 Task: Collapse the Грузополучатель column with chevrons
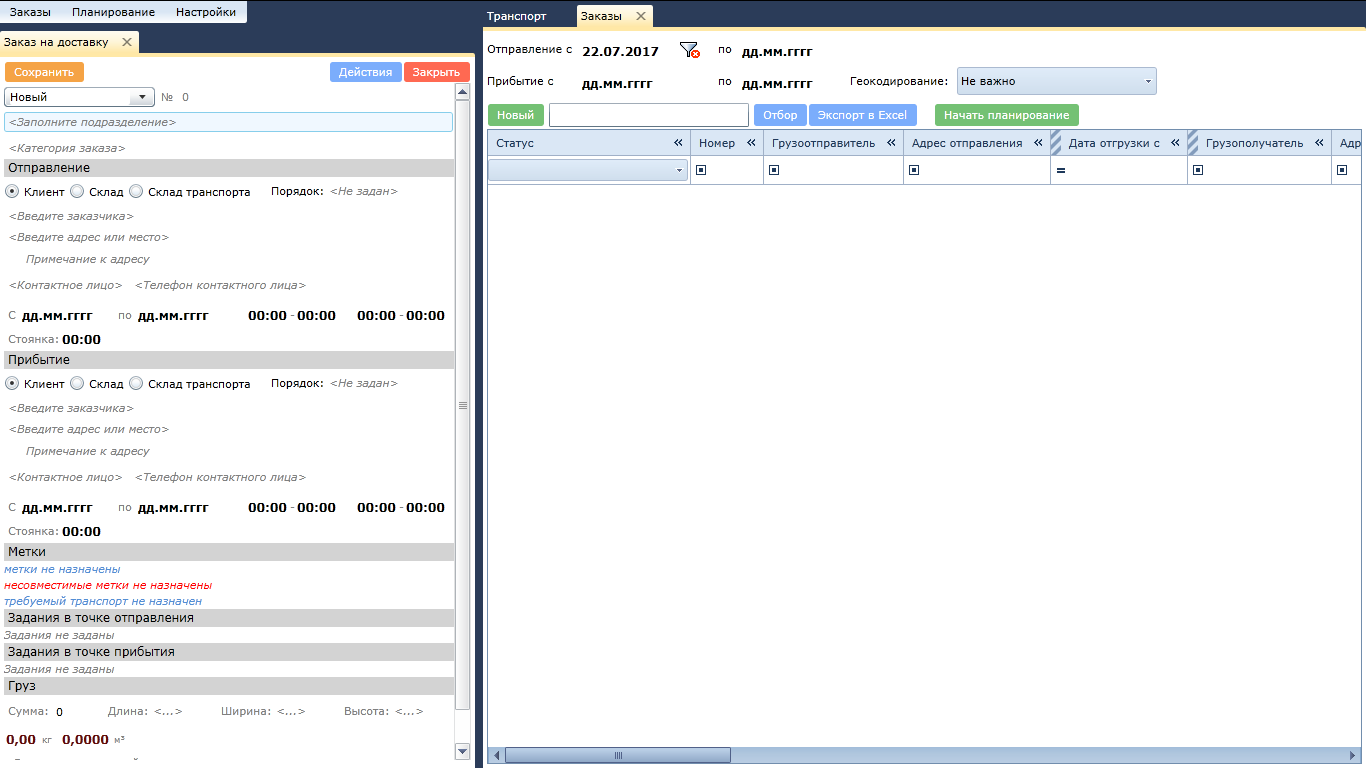click(1319, 143)
